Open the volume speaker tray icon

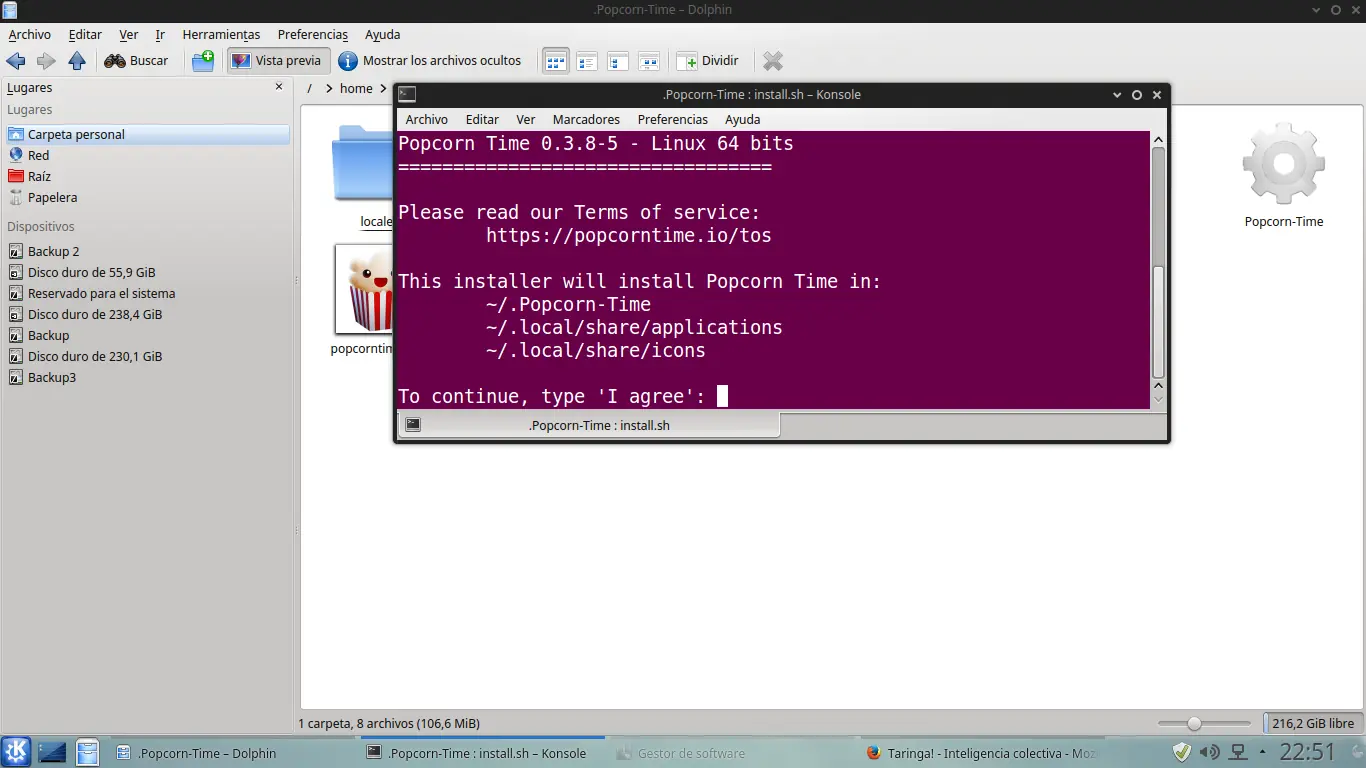coord(1209,752)
